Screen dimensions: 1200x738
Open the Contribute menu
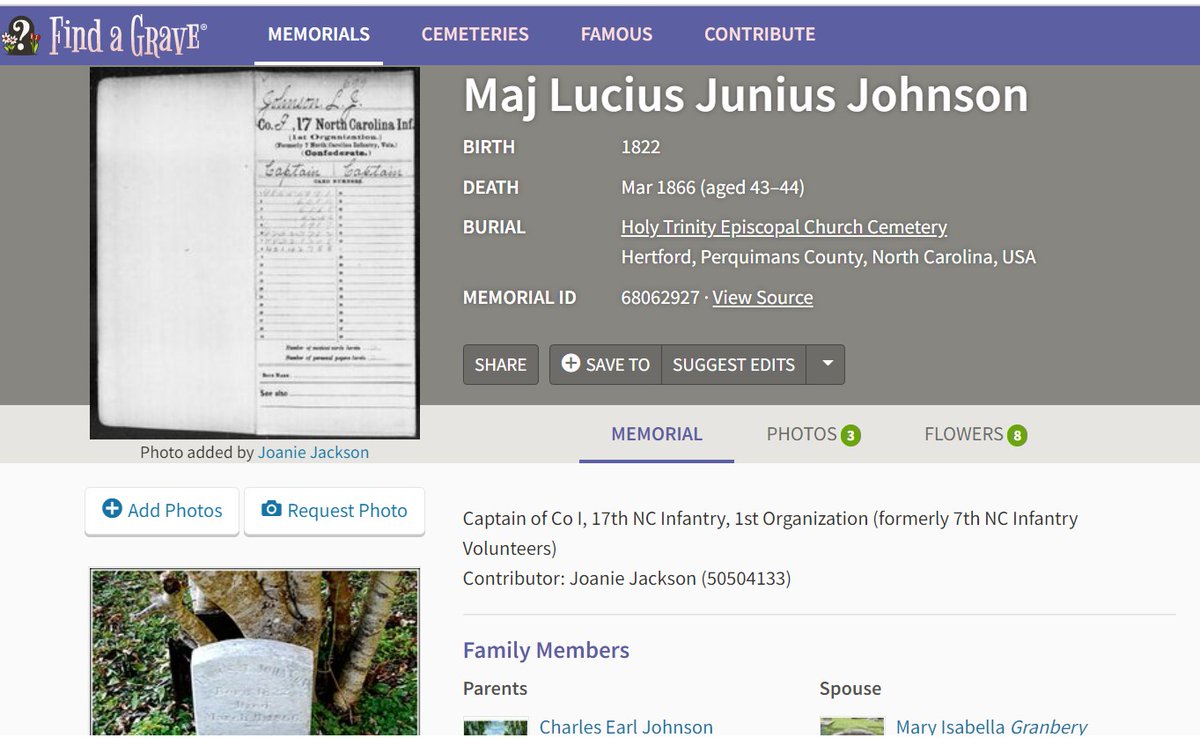tap(760, 34)
